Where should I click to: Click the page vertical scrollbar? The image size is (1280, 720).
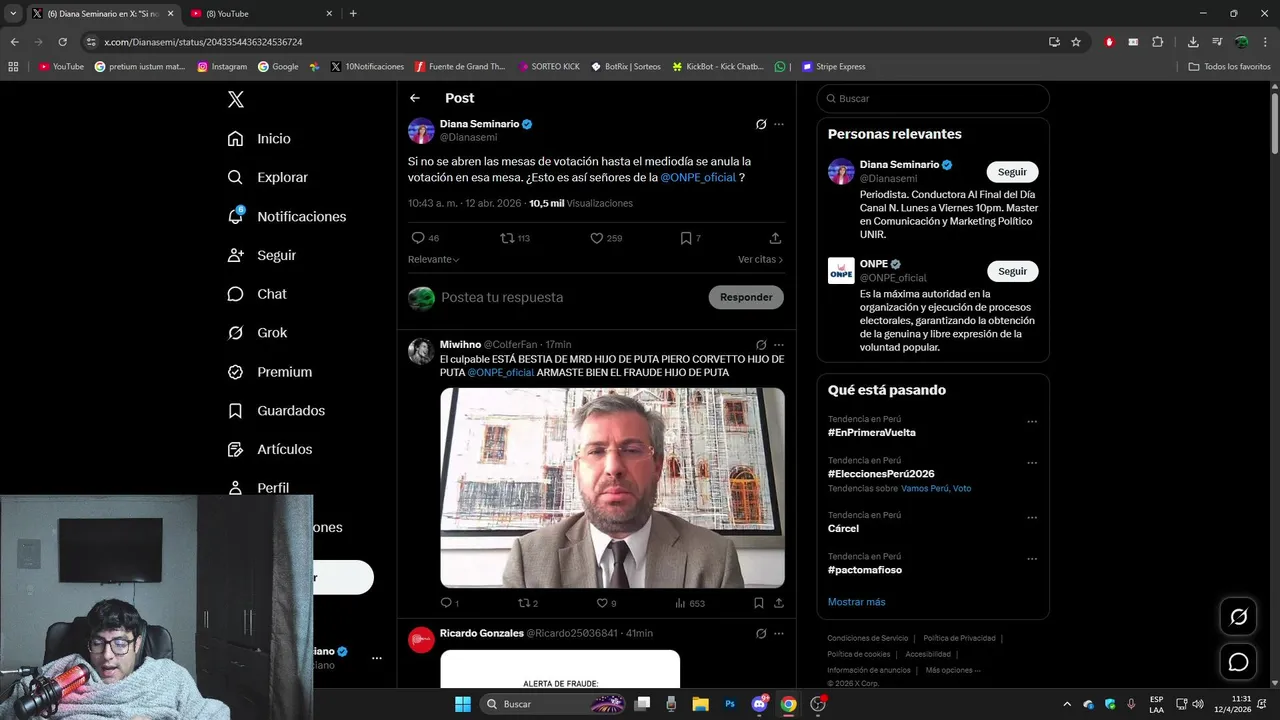[1274, 122]
